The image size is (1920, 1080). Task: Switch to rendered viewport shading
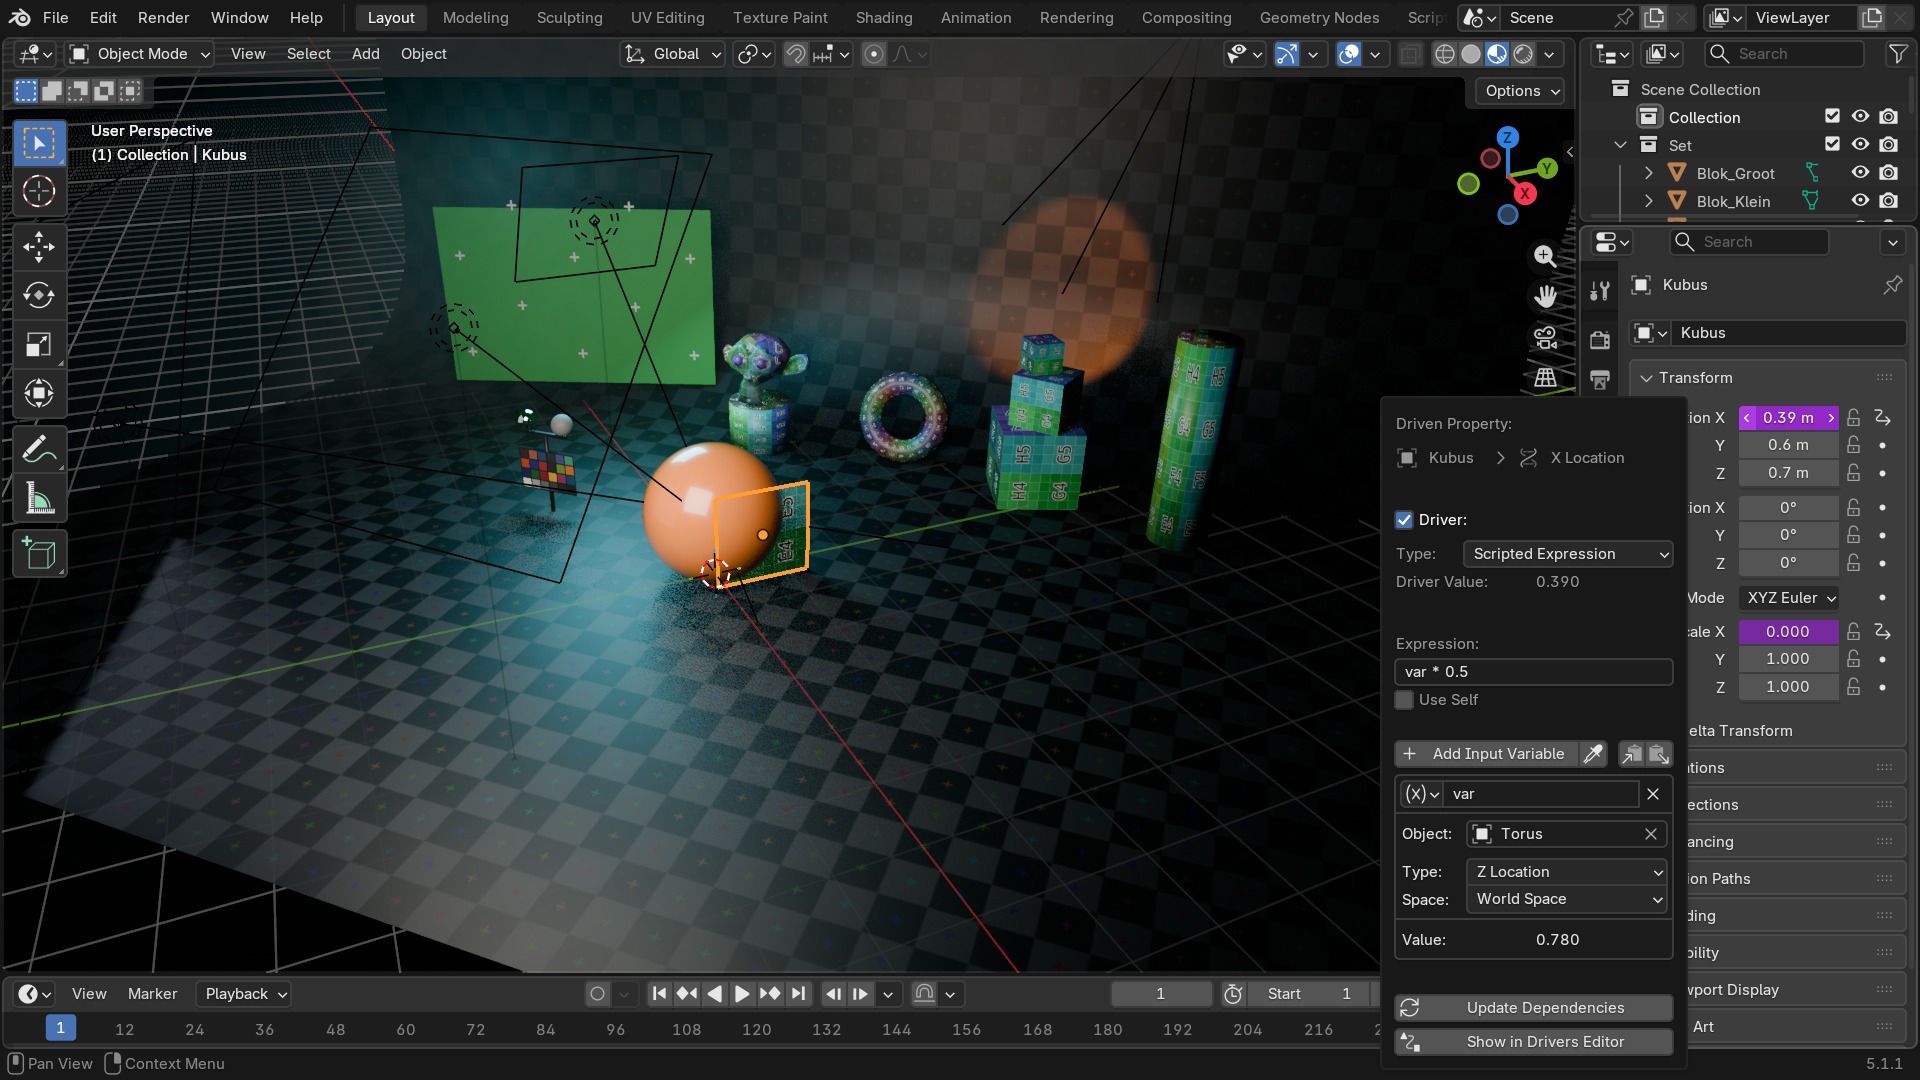click(x=1522, y=54)
